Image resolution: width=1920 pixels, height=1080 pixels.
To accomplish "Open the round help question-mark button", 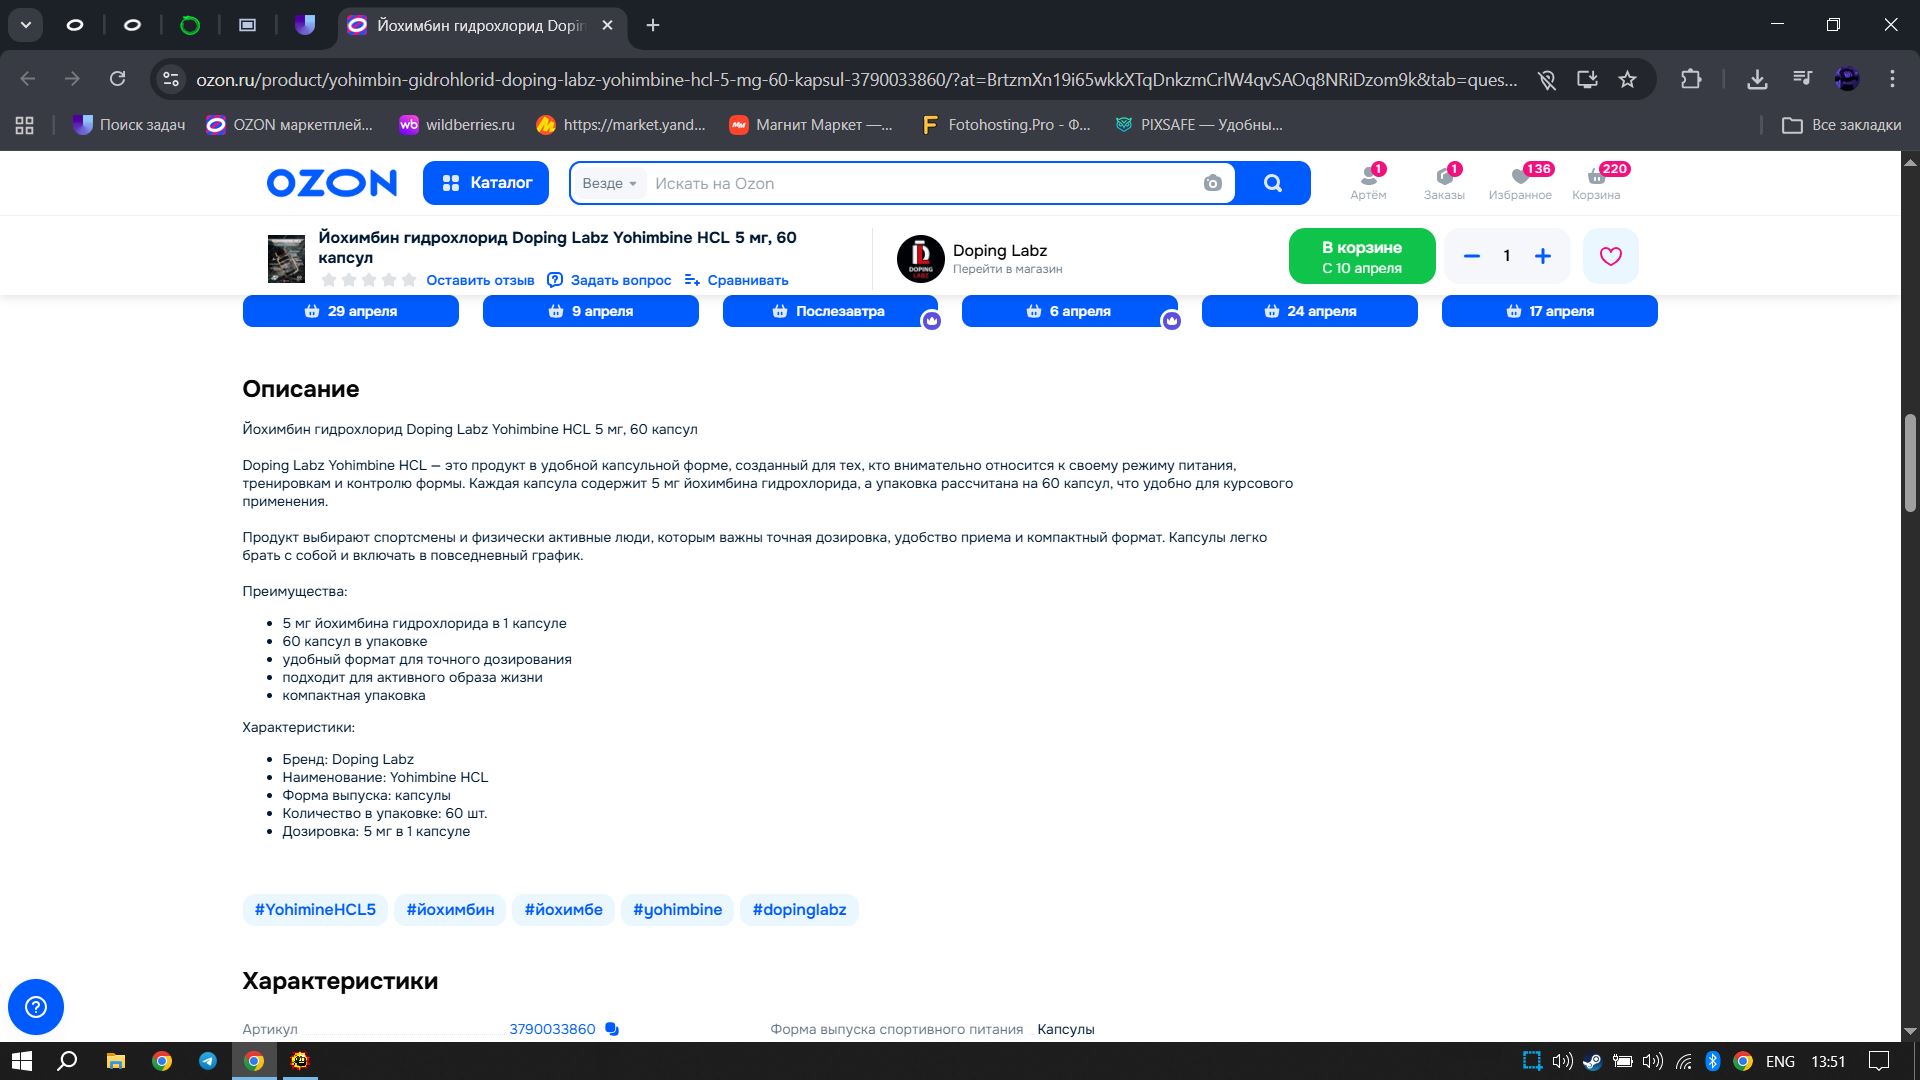I will coord(36,1006).
